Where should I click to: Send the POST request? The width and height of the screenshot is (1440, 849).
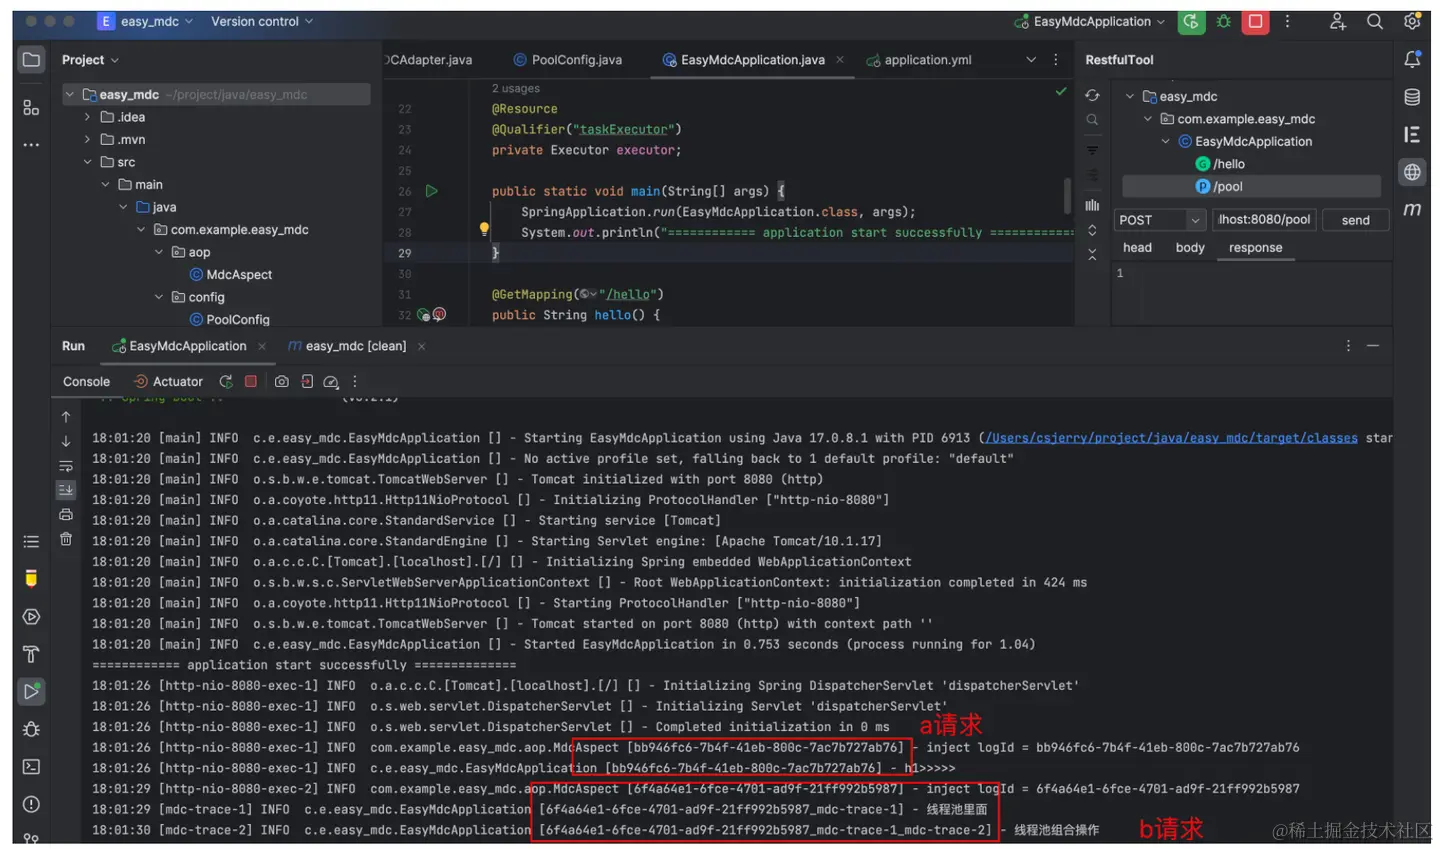[x=1355, y=220]
